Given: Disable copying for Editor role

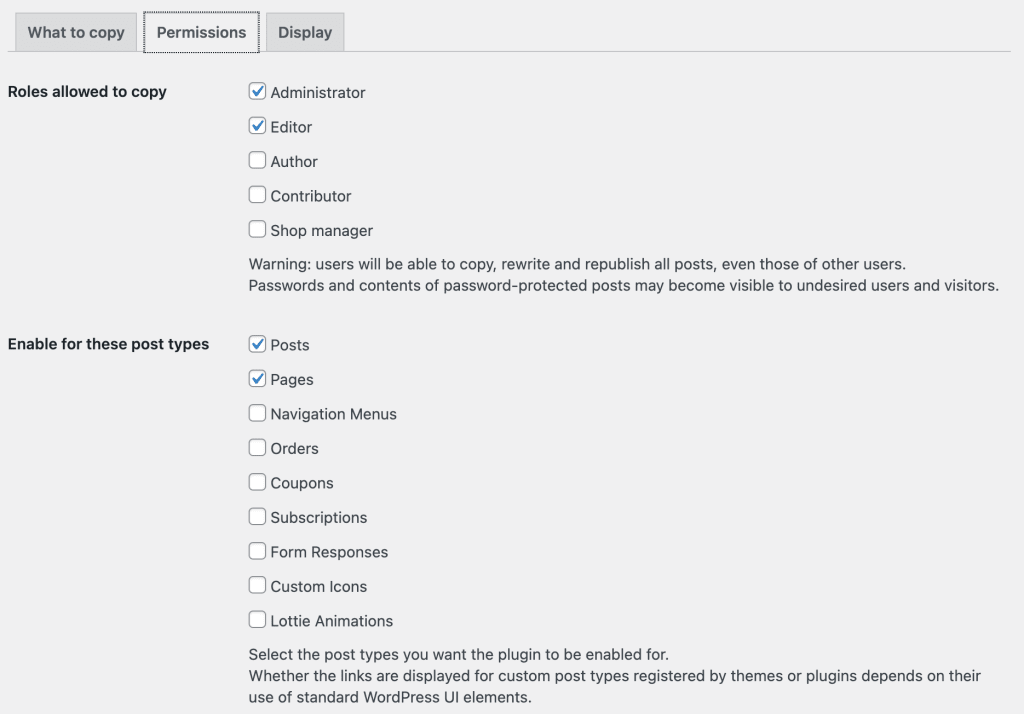Looking at the screenshot, I should click(257, 126).
